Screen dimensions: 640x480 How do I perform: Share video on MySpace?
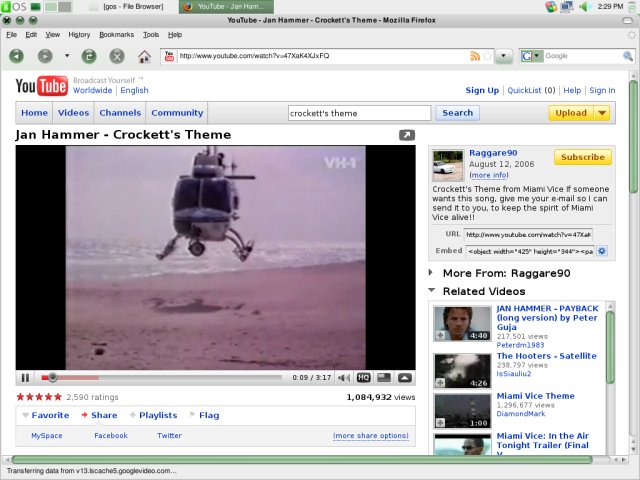pos(47,436)
